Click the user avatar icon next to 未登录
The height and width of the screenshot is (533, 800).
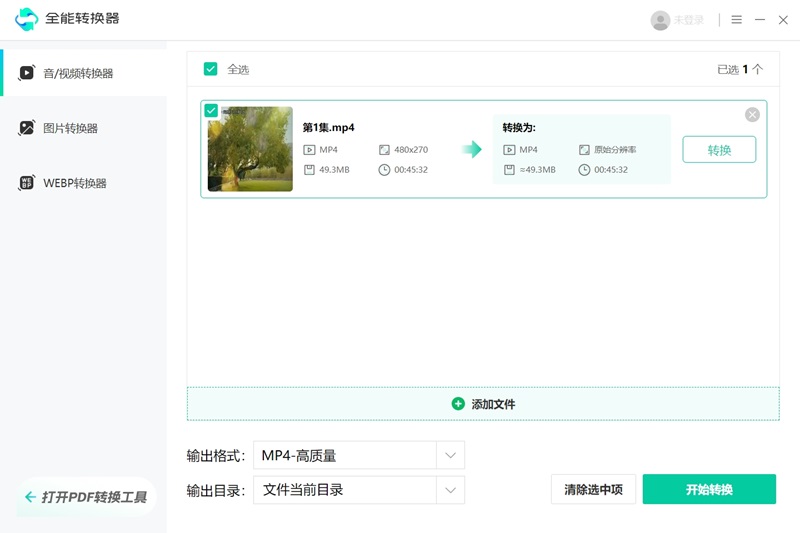click(660, 20)
